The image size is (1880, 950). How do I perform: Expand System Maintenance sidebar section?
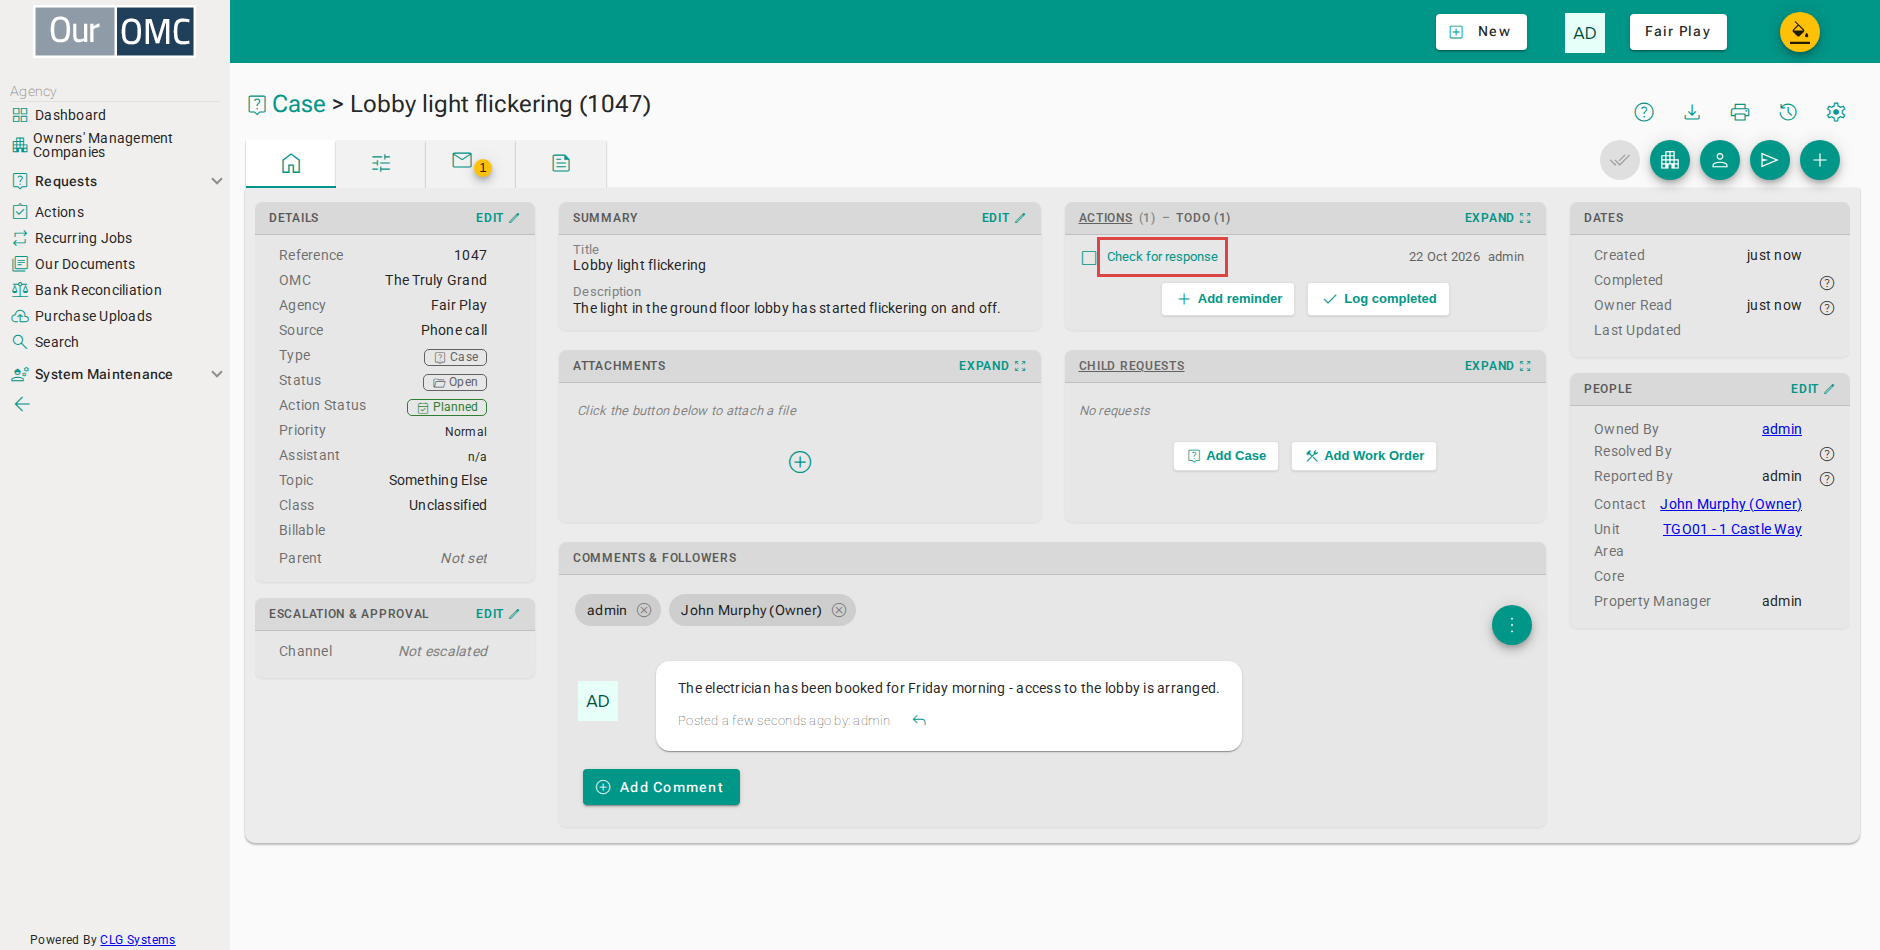pos(217,374)
